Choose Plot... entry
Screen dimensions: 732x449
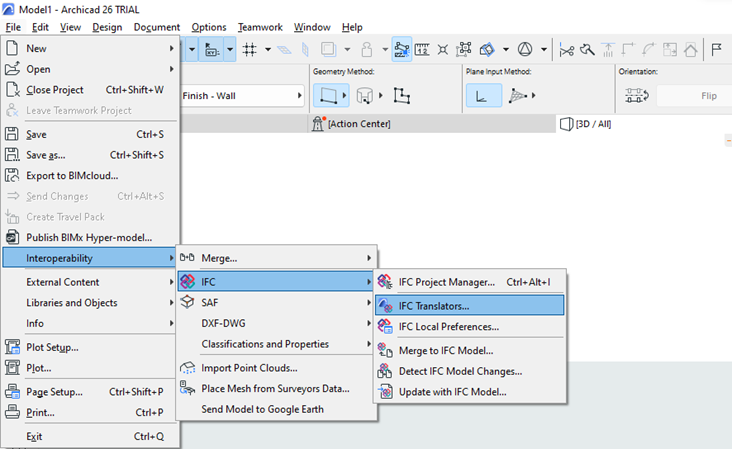(x=90, y=368)
